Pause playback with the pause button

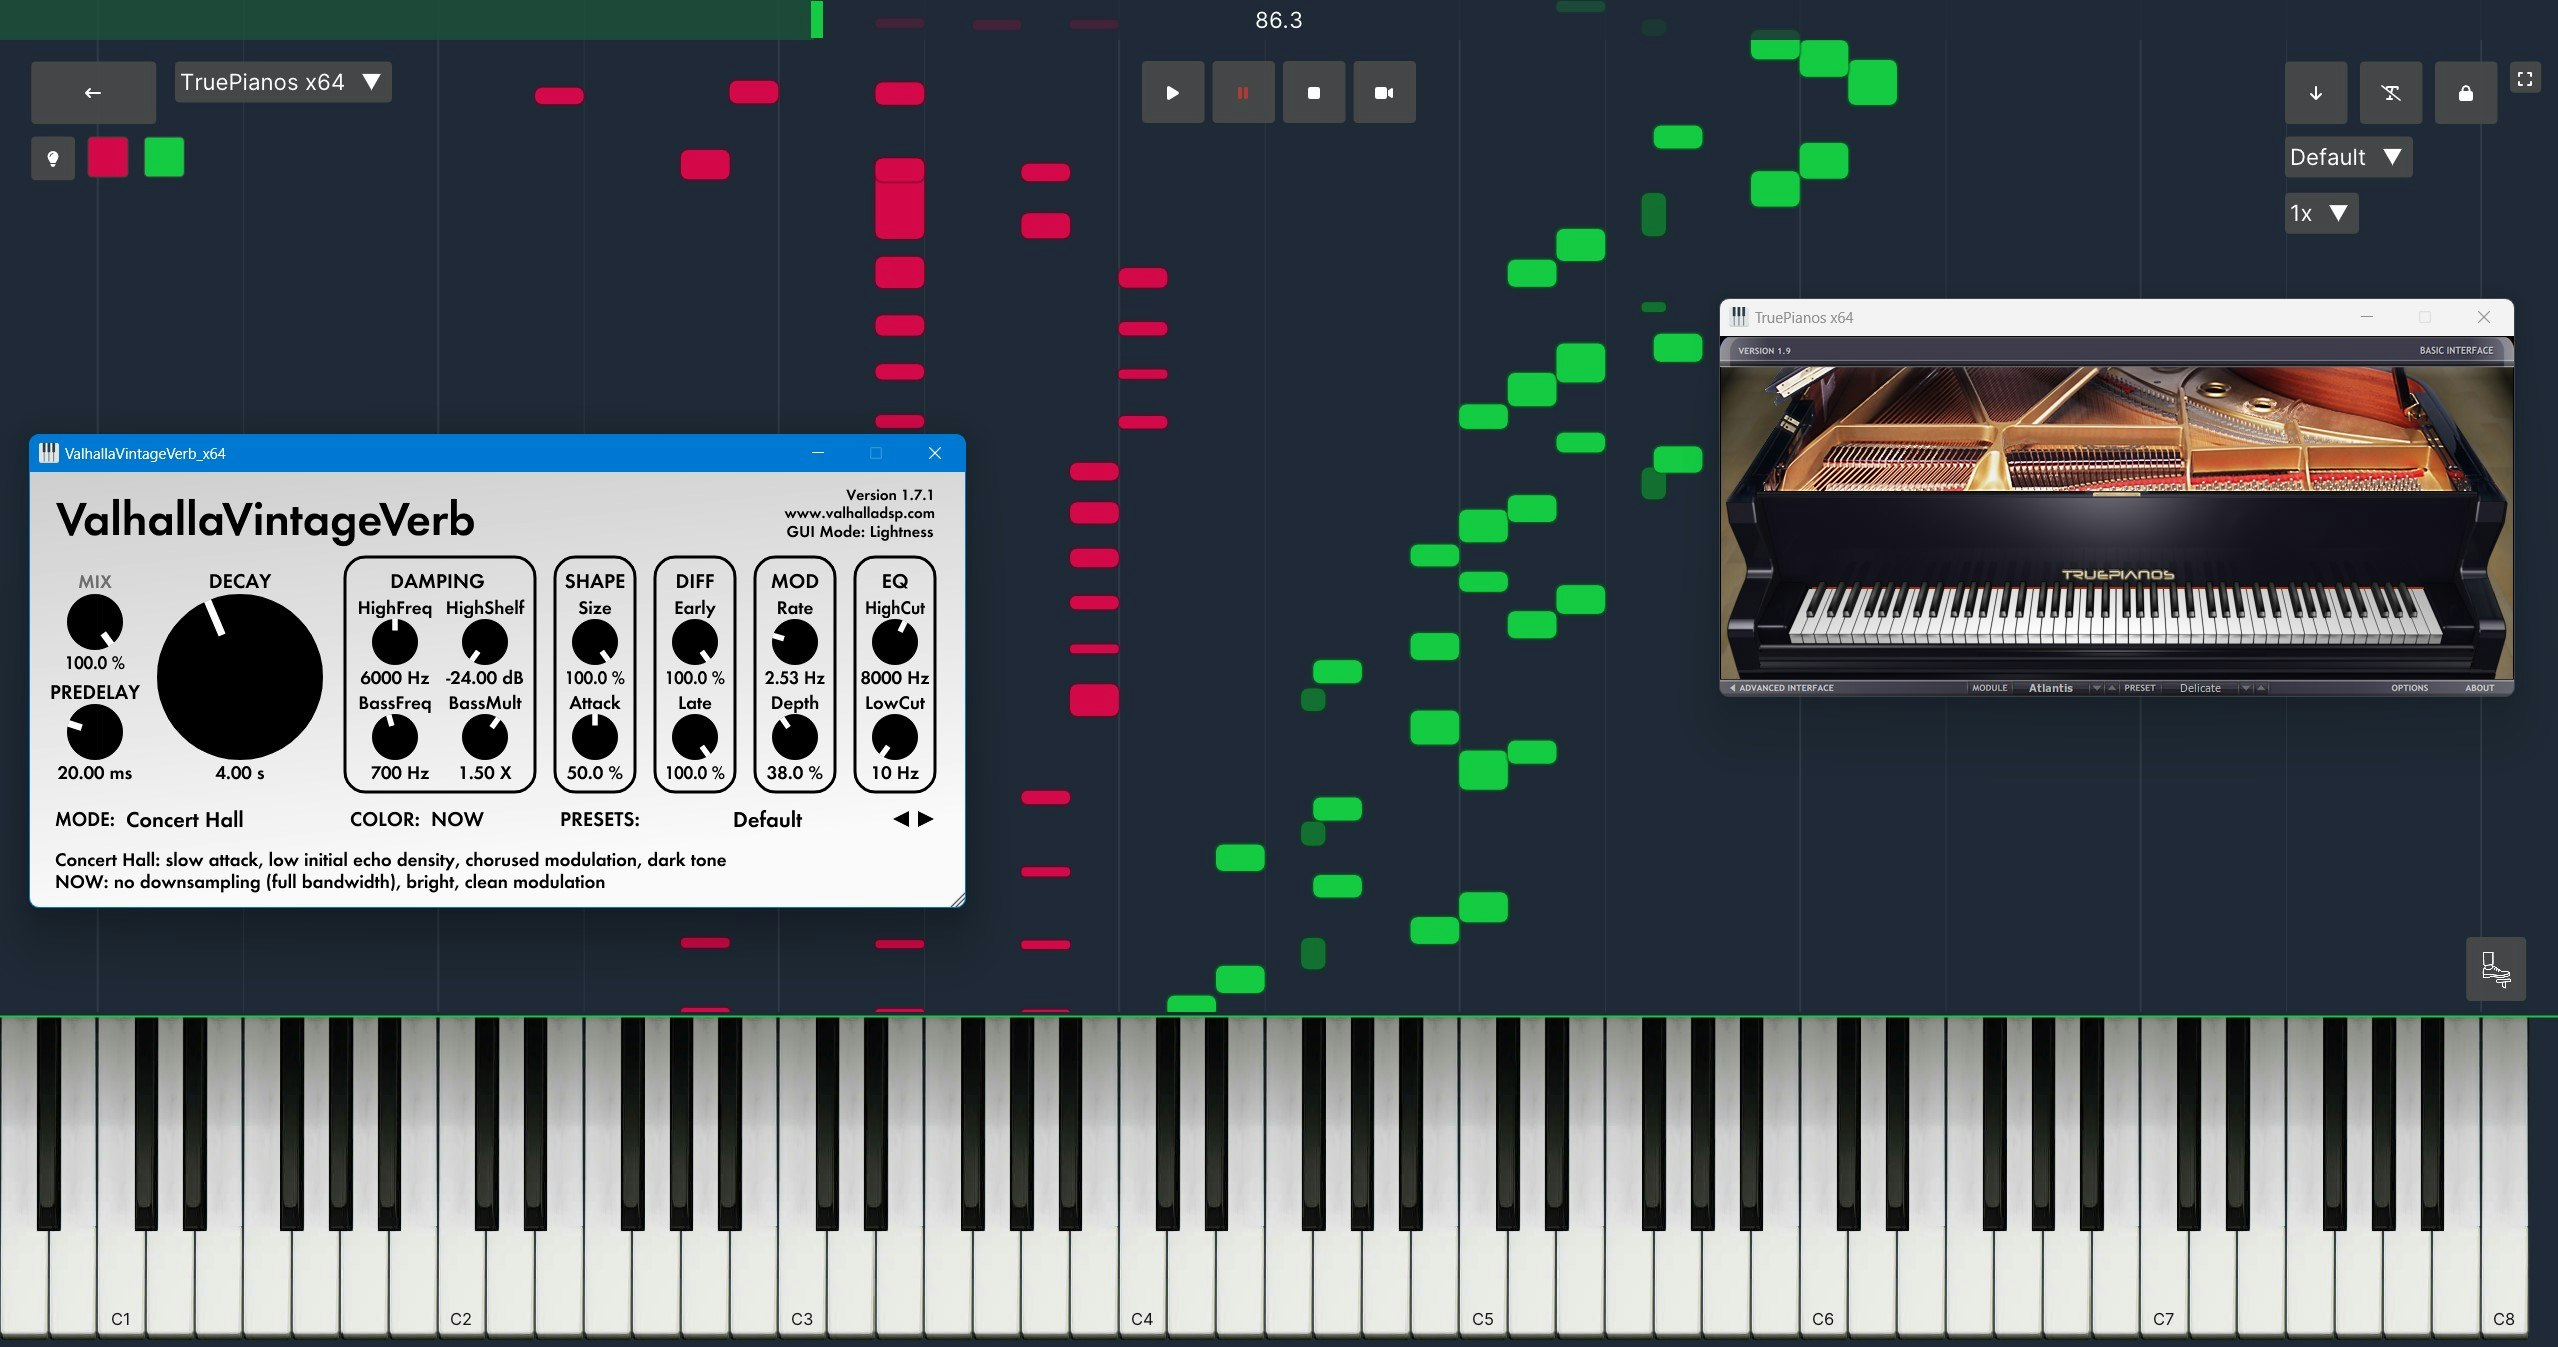1243,93
